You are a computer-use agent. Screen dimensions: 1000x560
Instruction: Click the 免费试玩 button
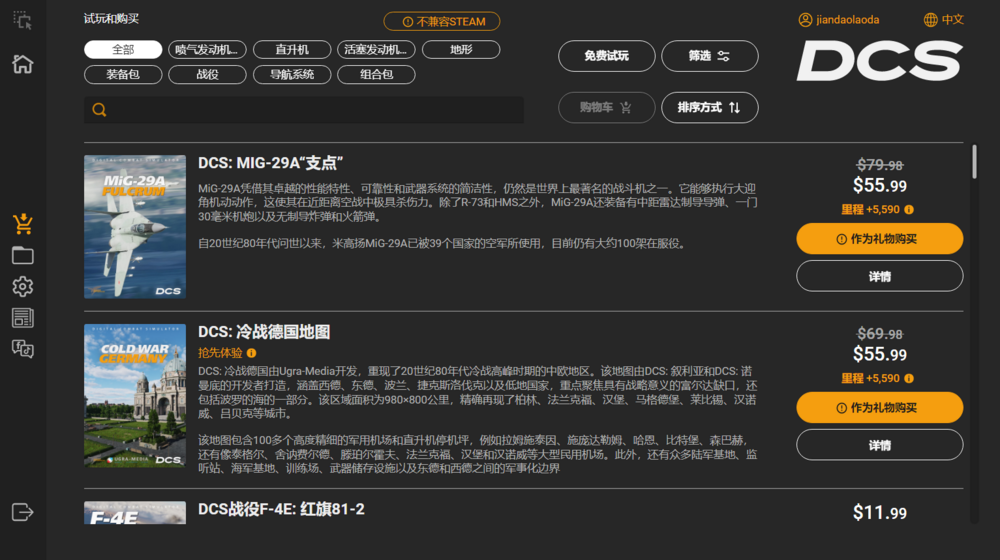(x=607, y=56)
